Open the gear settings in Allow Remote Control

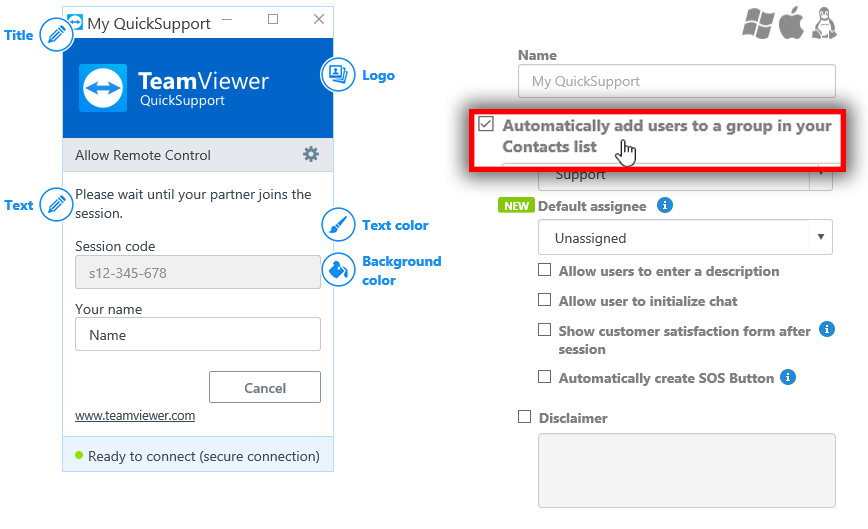coord(311,154)
